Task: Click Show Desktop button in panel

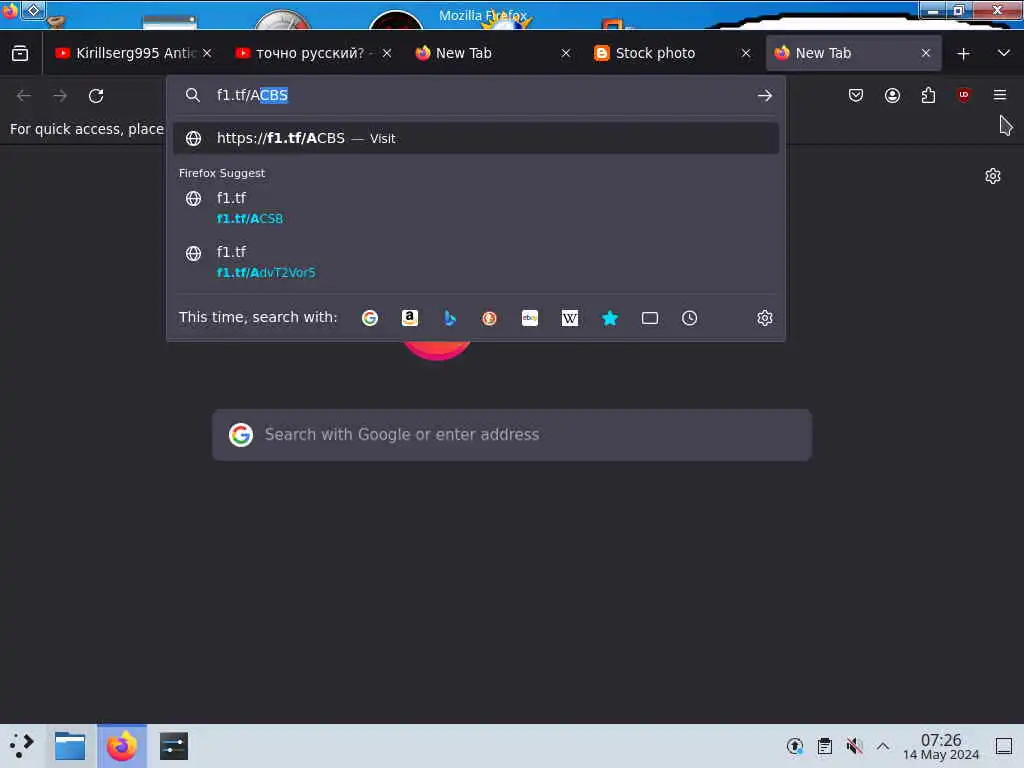Action: point(1004,746)
